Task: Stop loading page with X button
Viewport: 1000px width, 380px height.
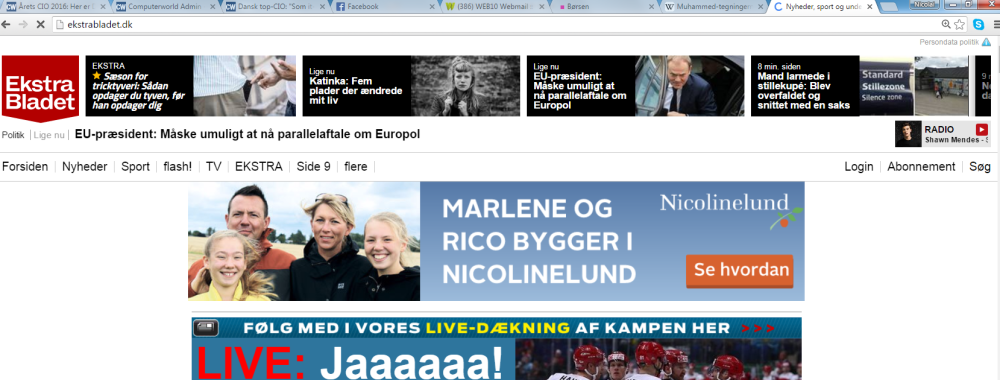Action: click(x=40, y=24)
